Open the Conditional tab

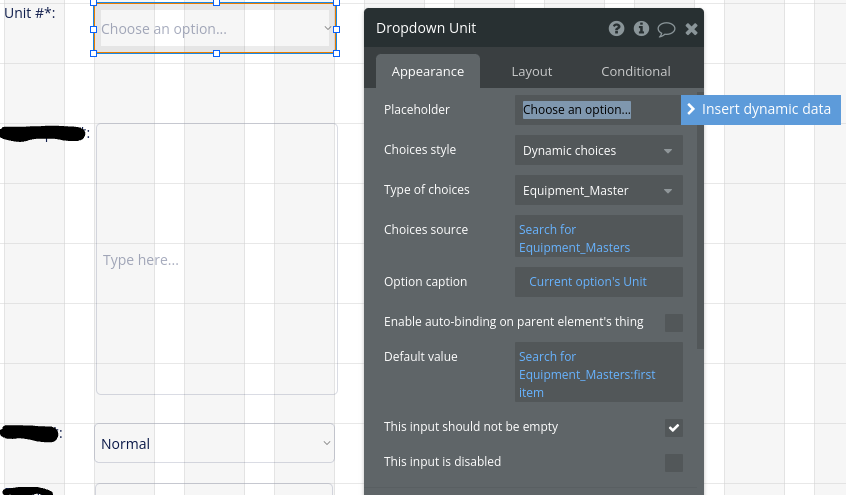pos(635,71)
